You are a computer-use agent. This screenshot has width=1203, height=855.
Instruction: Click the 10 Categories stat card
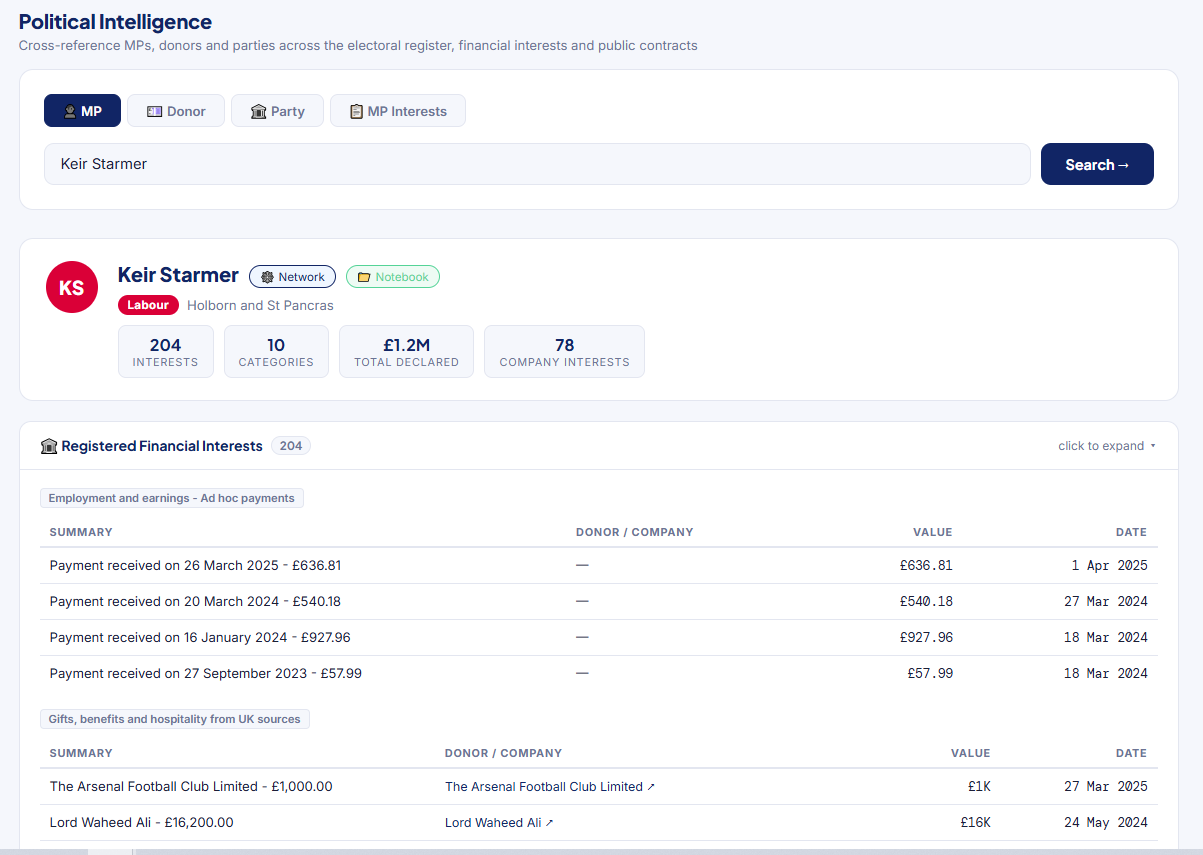click(x=276, y=352)
